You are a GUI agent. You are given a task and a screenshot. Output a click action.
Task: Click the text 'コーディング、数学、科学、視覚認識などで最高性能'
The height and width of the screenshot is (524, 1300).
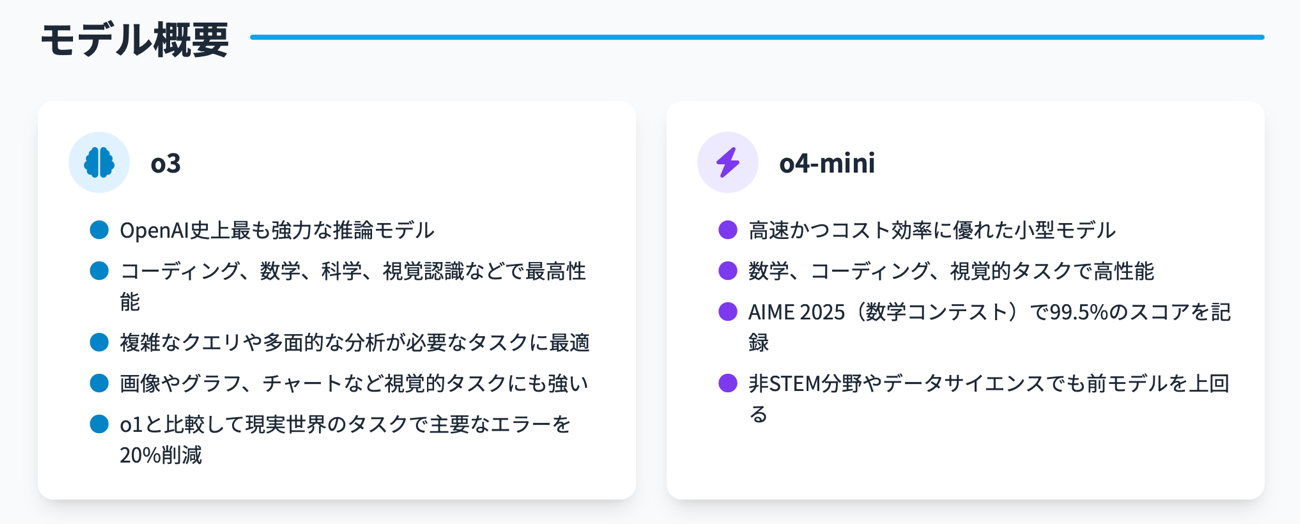[352, 272]
